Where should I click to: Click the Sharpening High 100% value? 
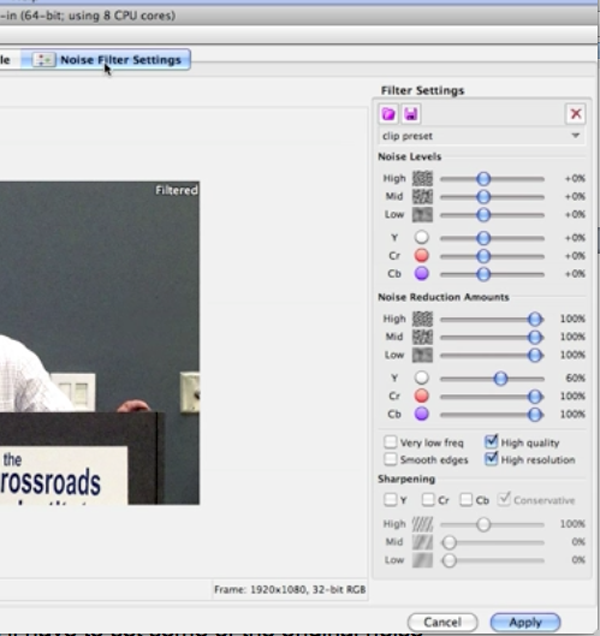pos(572,524)
